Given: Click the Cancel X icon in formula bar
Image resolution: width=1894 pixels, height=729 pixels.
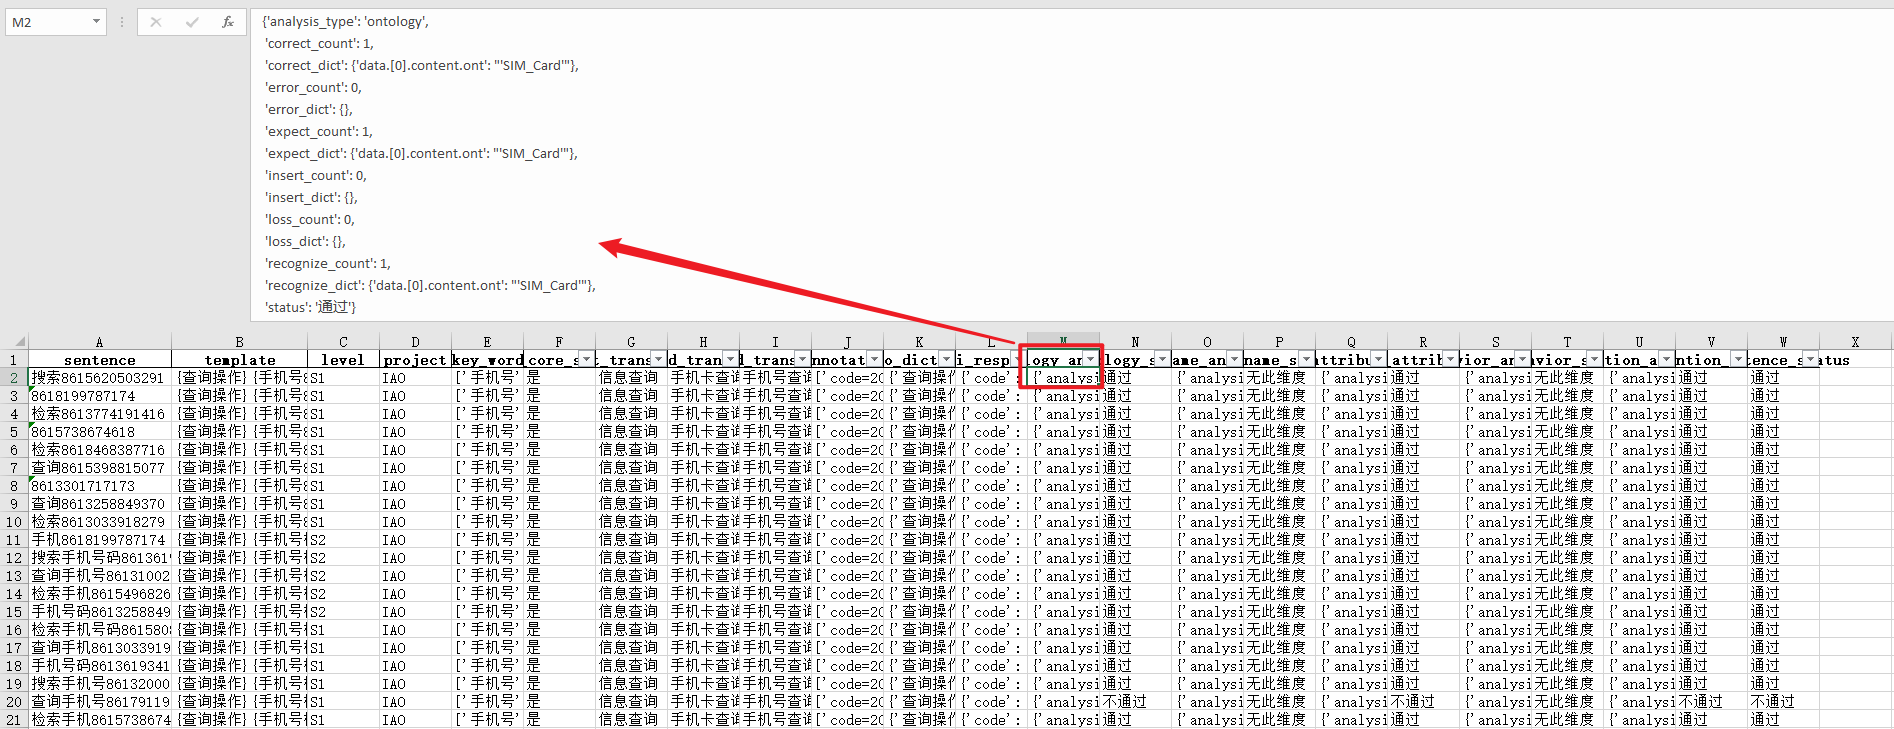Looking at the screenshot, I should coord(156,21).
